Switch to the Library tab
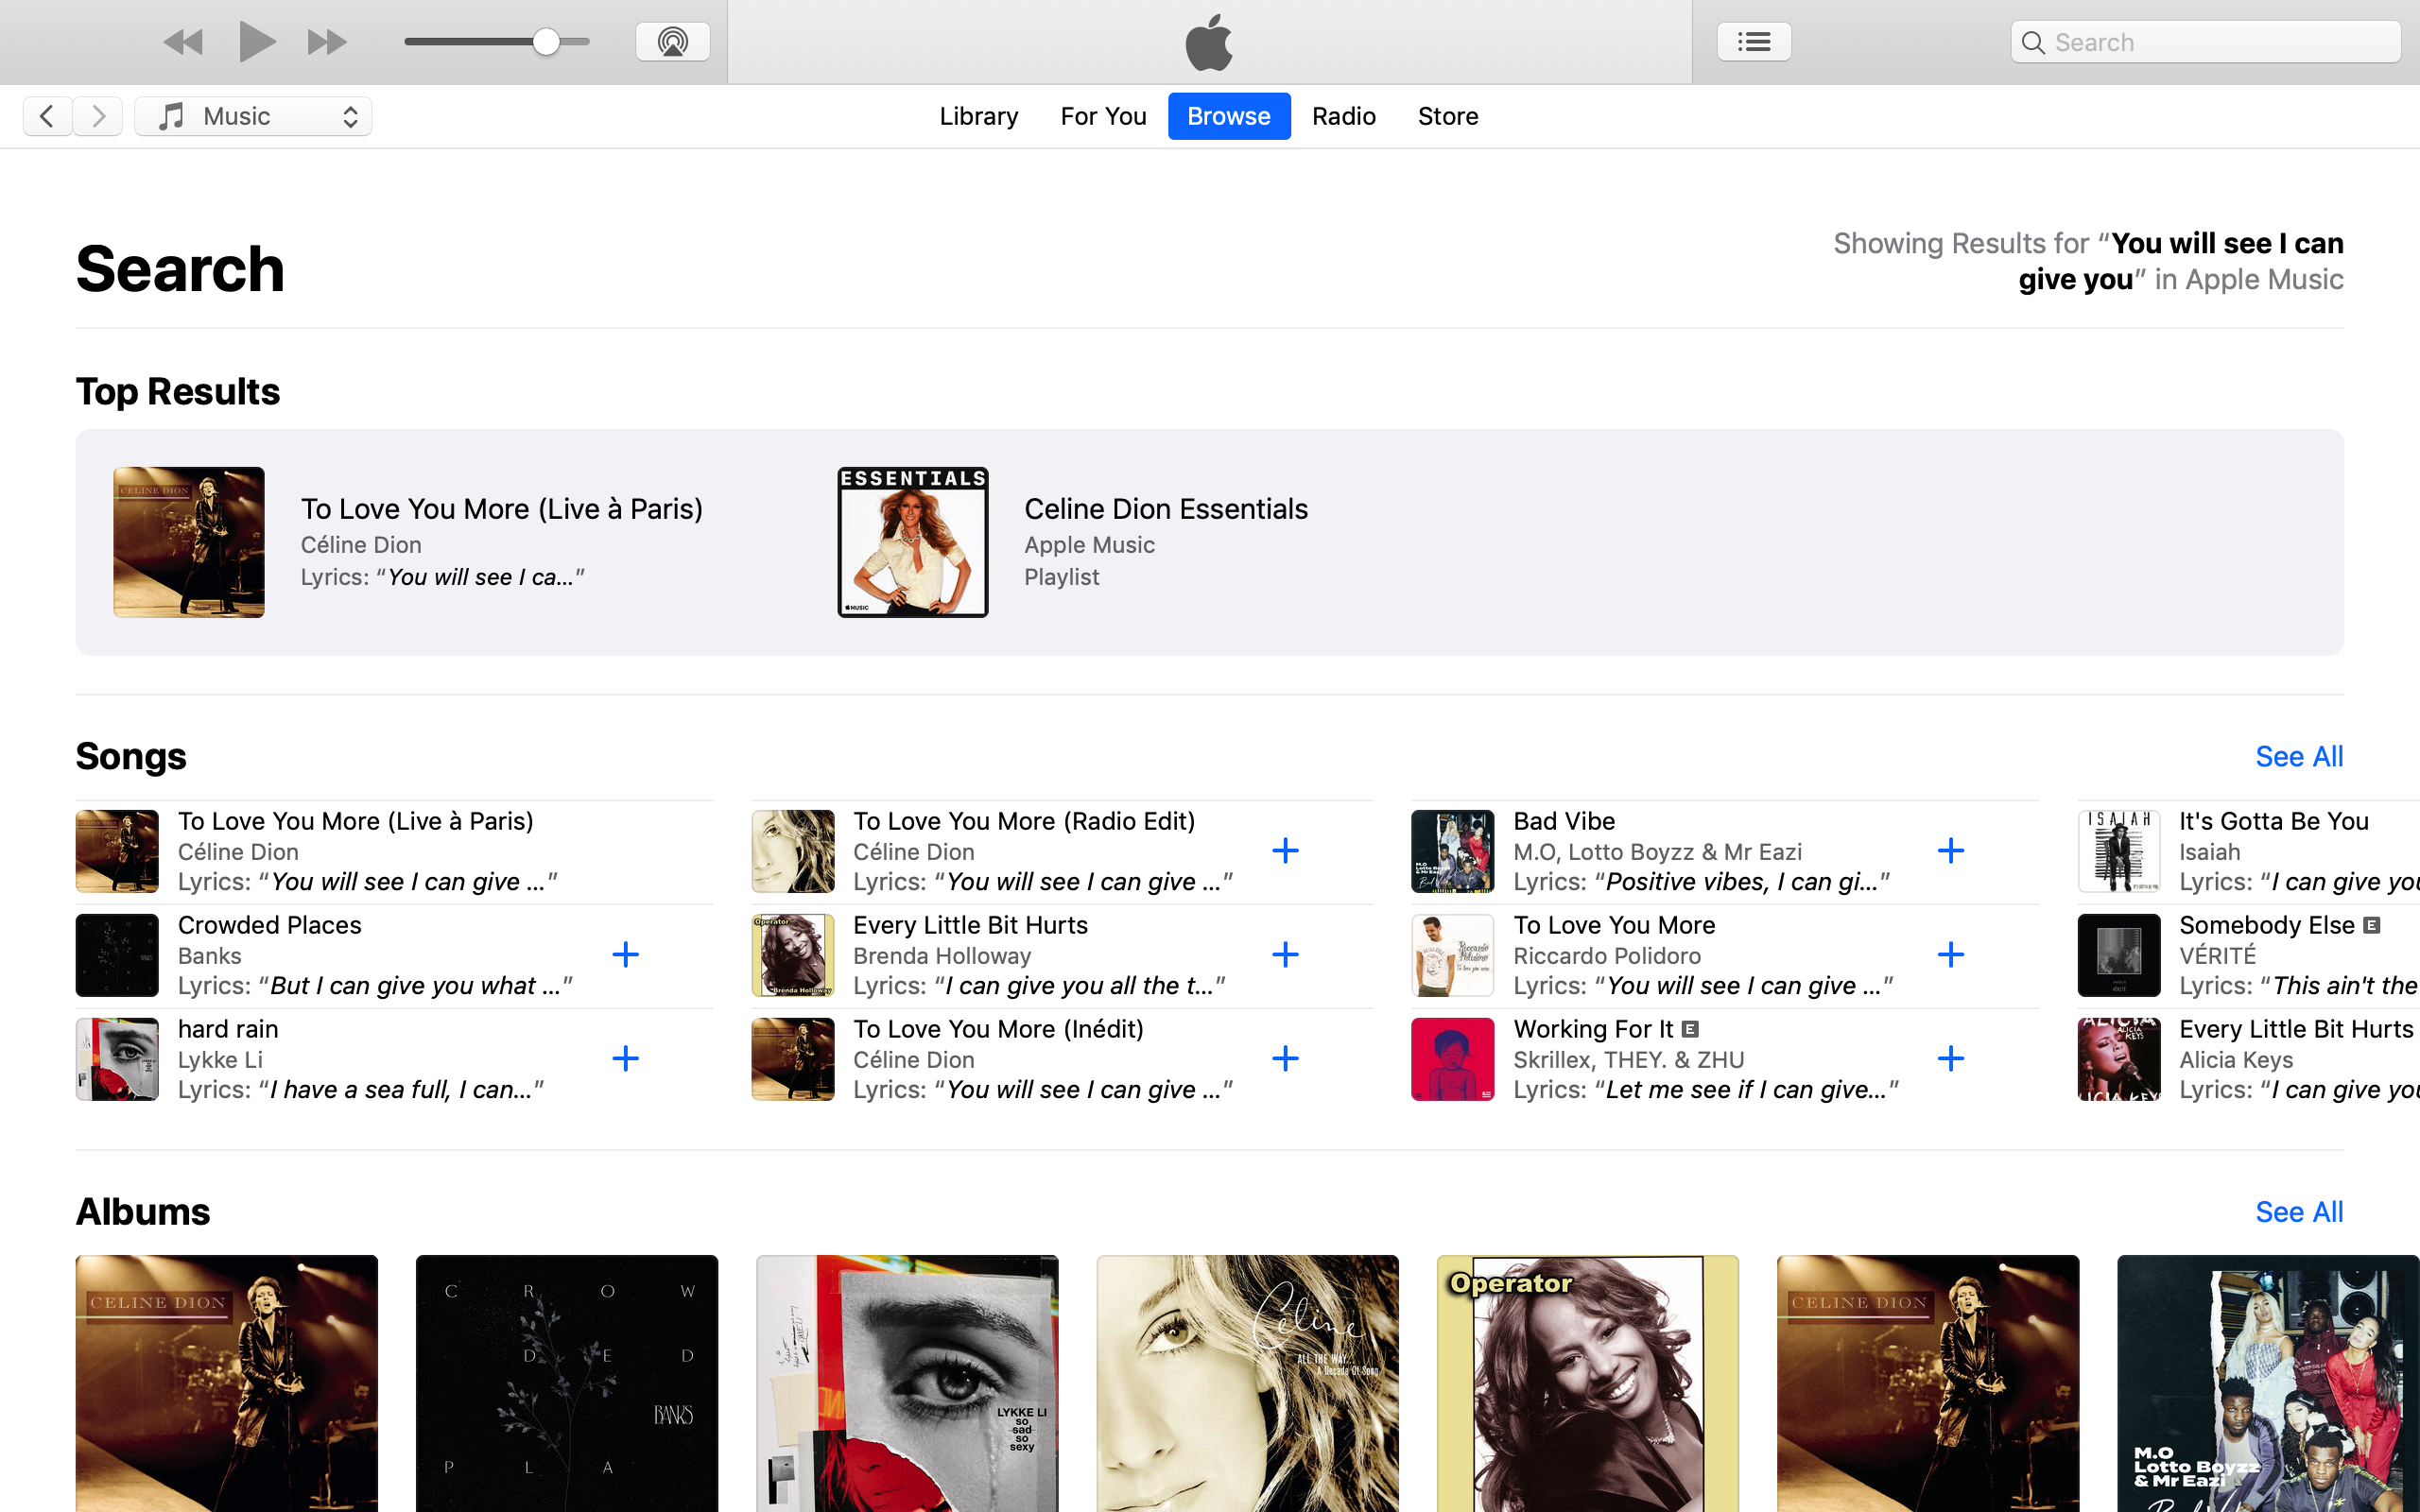This screenshot has height=1512, width=2420. coord(978,116)
